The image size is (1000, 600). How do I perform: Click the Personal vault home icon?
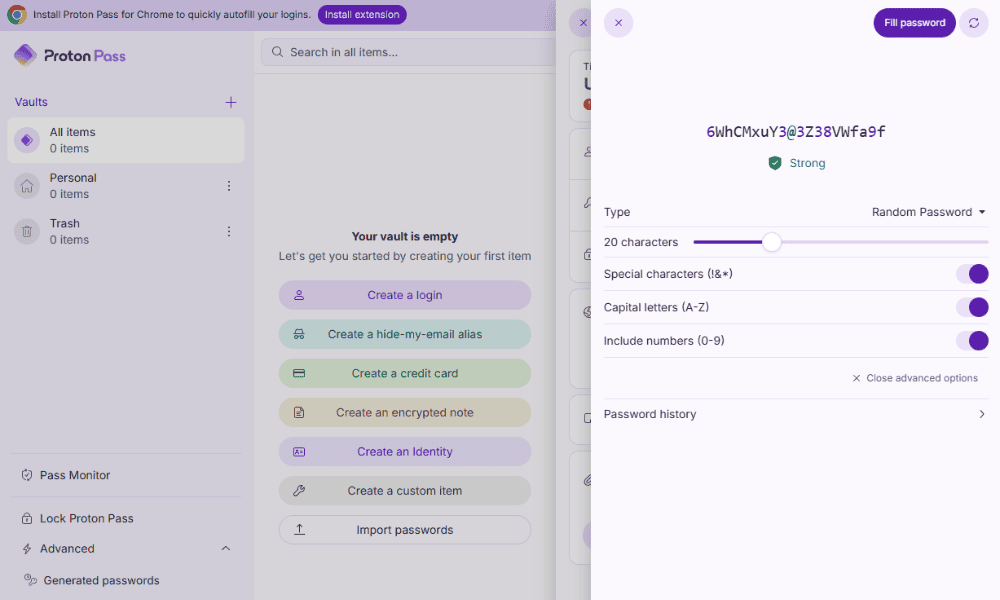coord(27,186)
